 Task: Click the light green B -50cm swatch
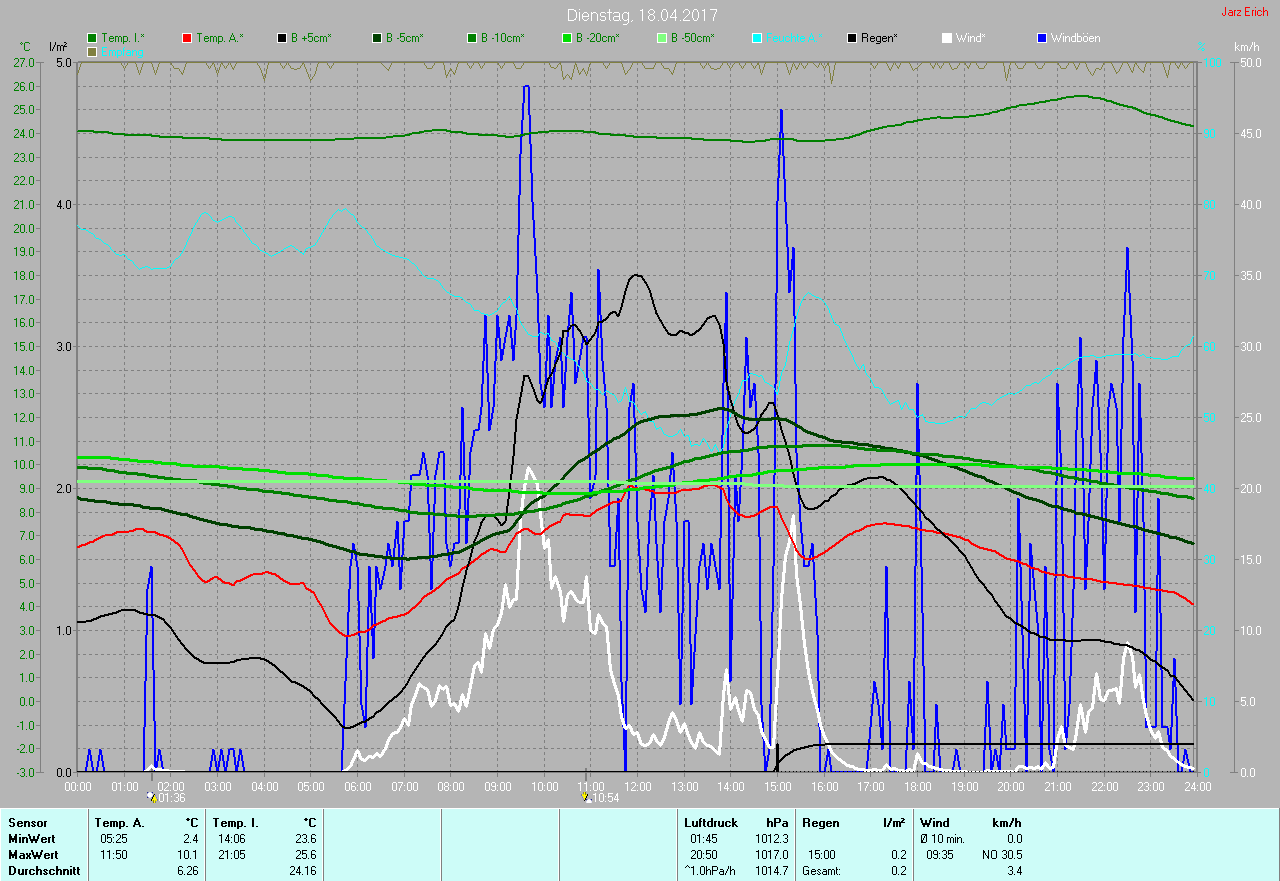coord(662,38)
